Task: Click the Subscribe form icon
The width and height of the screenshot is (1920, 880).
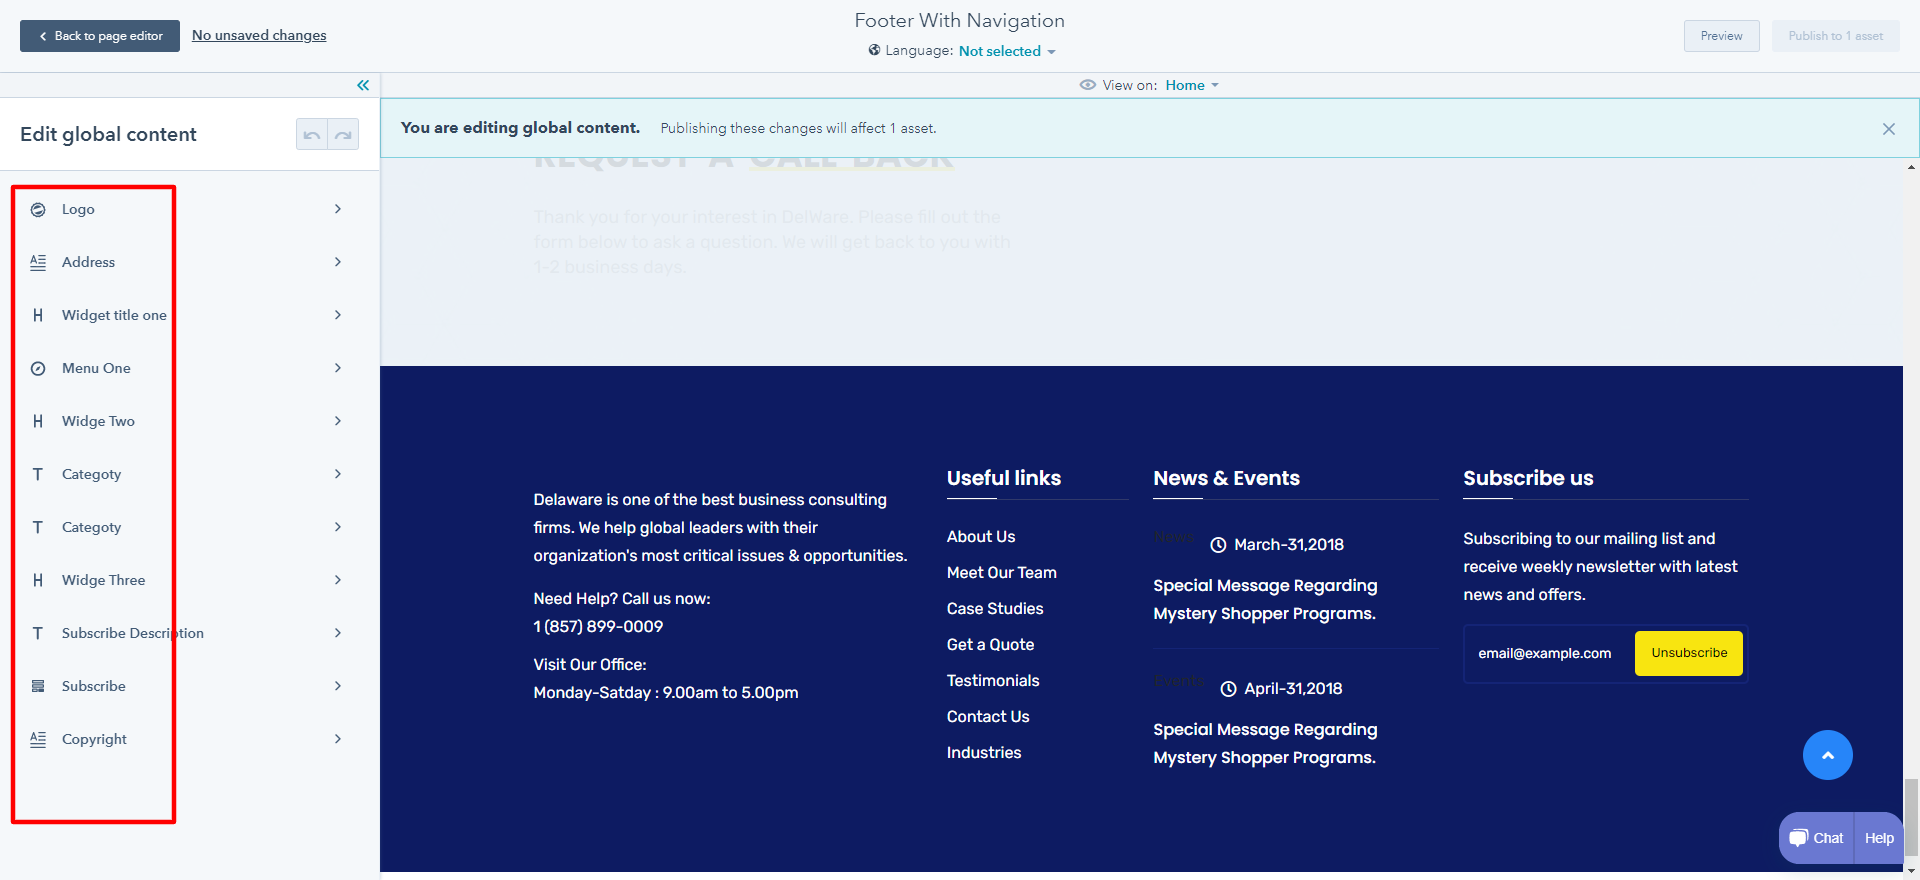Action: click(38, 686)
